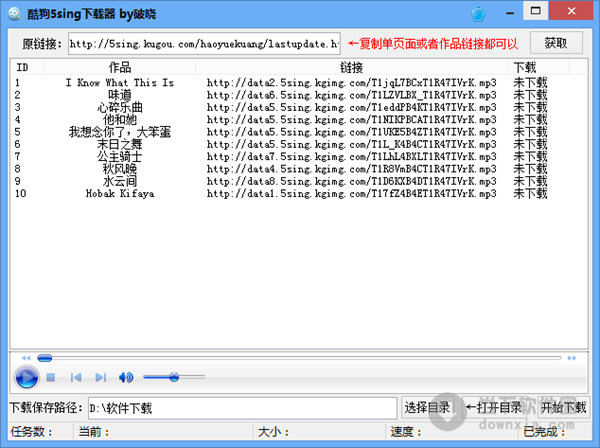Click the 未下载 status in row 1
Screen dimensions: 600x448
530,83
